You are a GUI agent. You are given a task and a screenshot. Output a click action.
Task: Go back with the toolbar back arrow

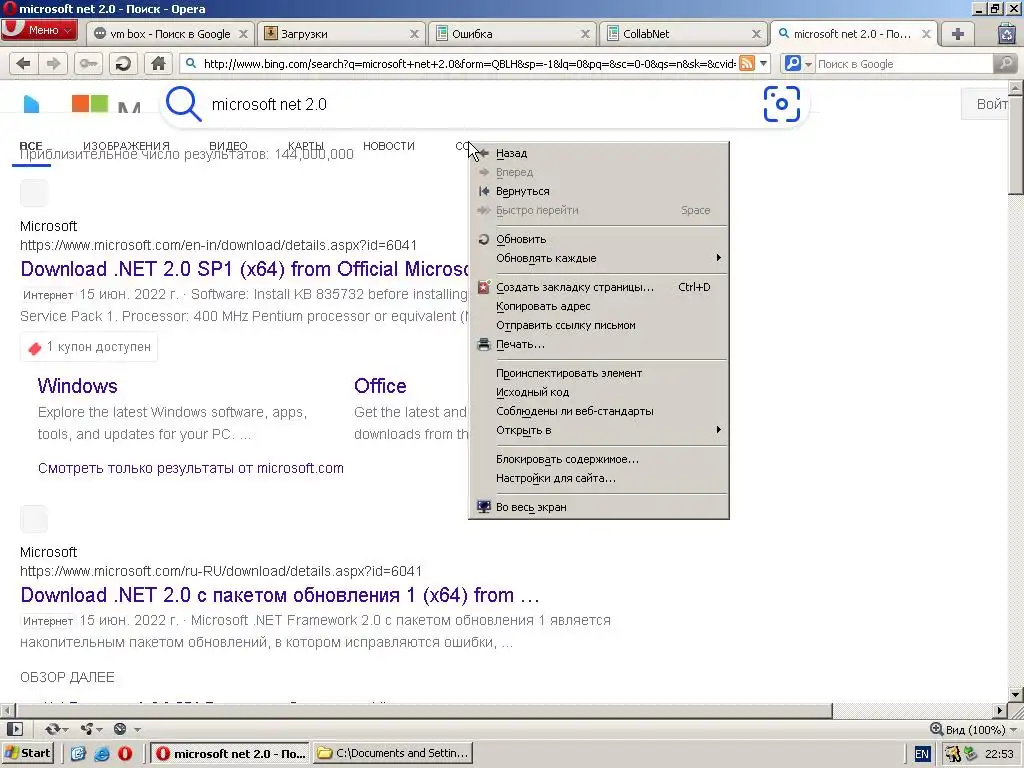click(x=24, y=63)
